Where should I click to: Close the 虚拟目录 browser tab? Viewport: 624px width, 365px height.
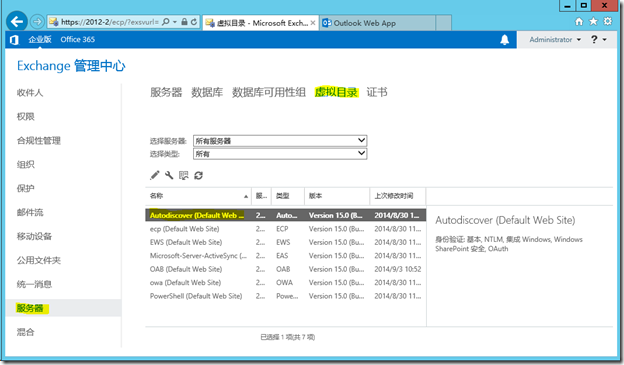pyautogui.click(x=313, y=23)
